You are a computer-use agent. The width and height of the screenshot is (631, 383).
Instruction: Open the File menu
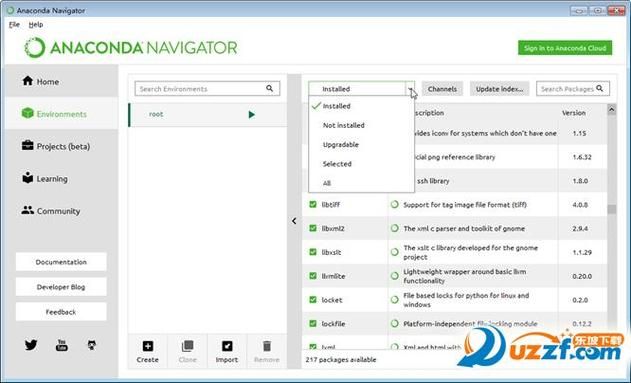(x=14, y=25)
